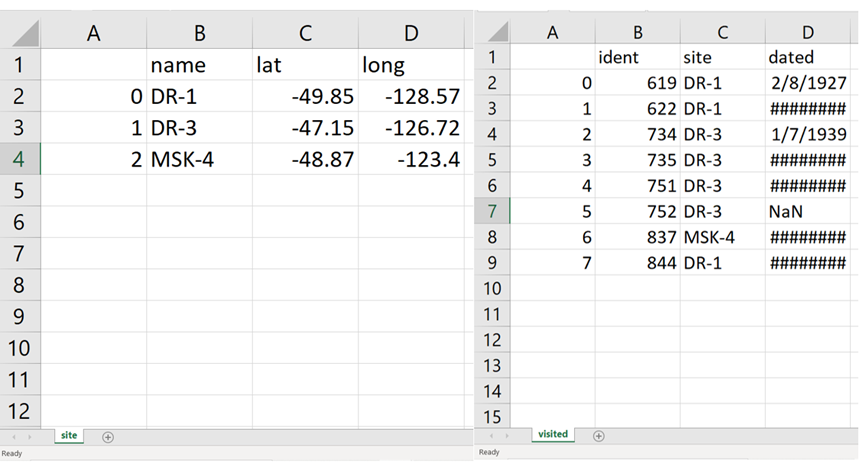Click the dated header cell
This screenshot has height=462, width=868.
(808, 57)
